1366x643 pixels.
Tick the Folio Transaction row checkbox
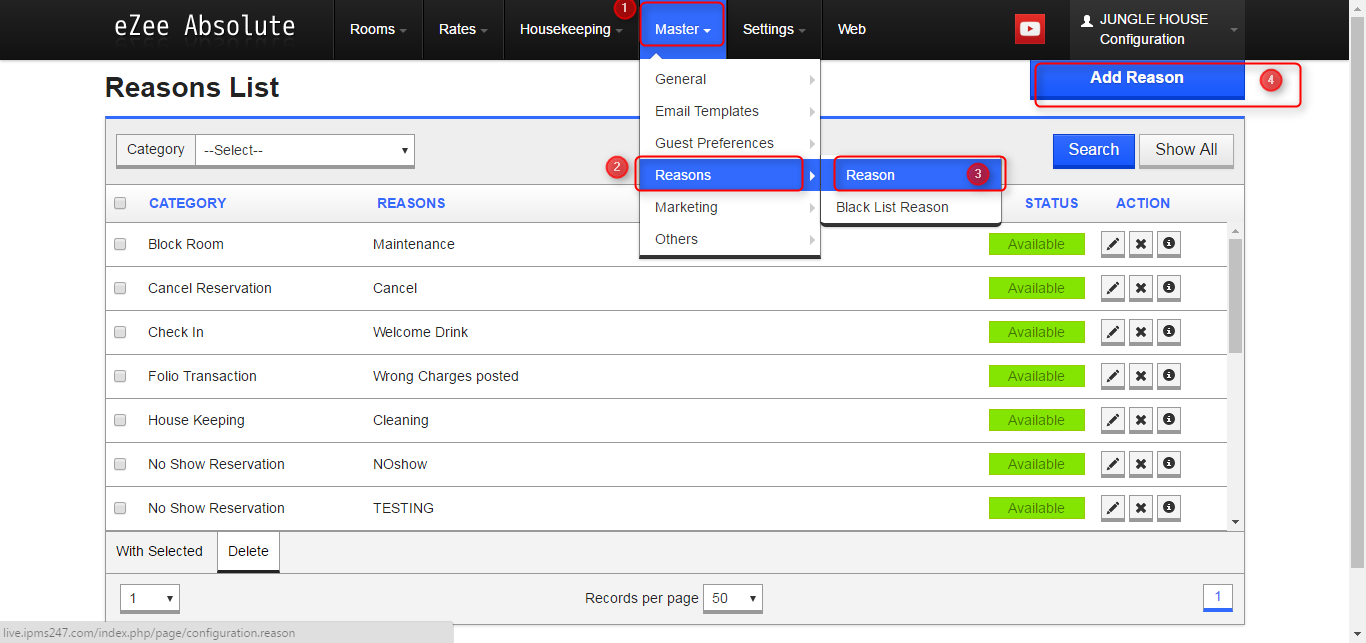[x=120, y=375]
